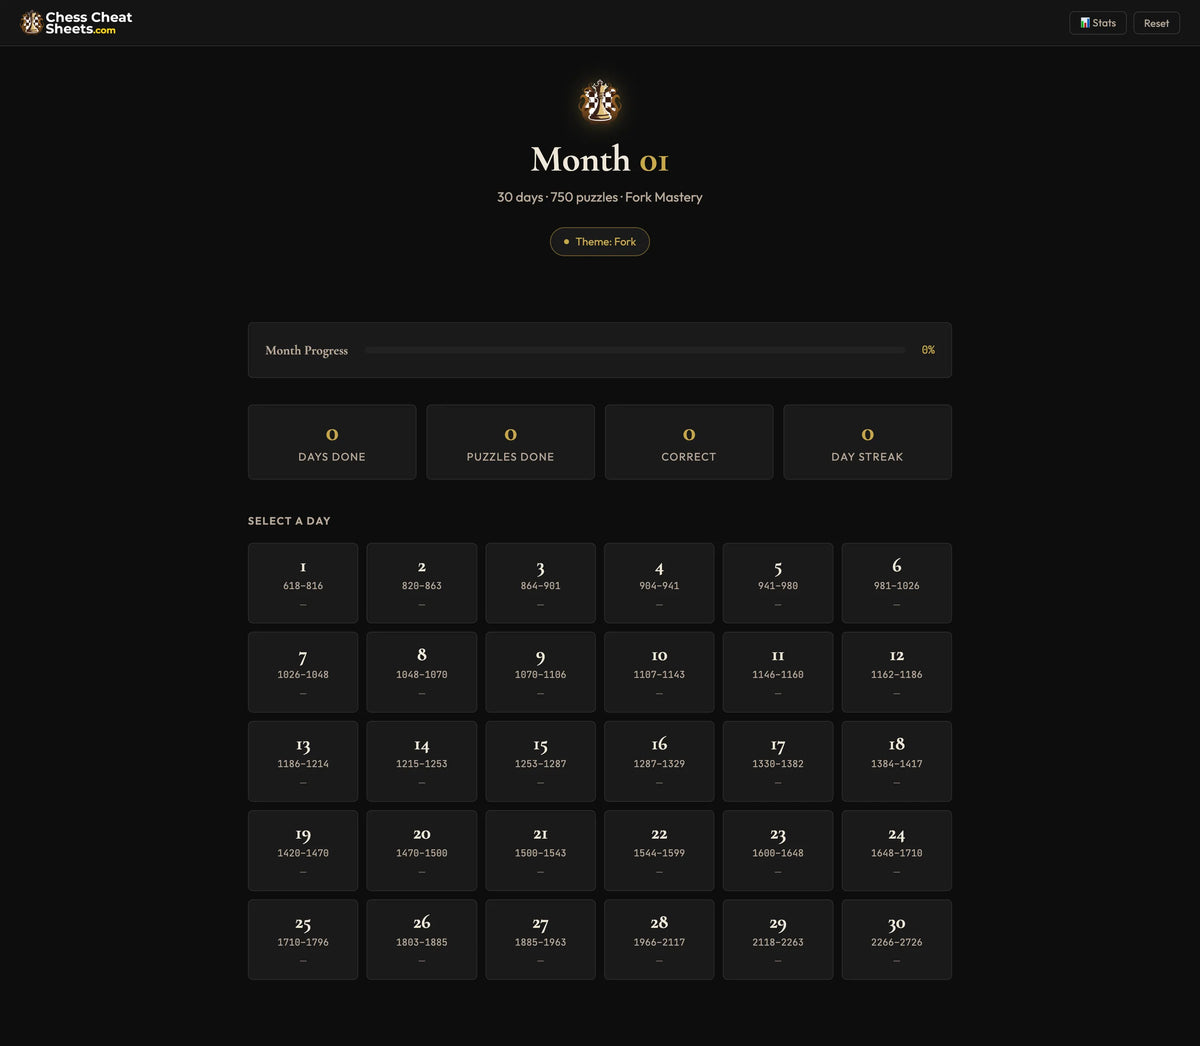This screenshot has height=1046, width=1200.
Task: Choose day 13 card 1186–1214
Action: point(303,761)
